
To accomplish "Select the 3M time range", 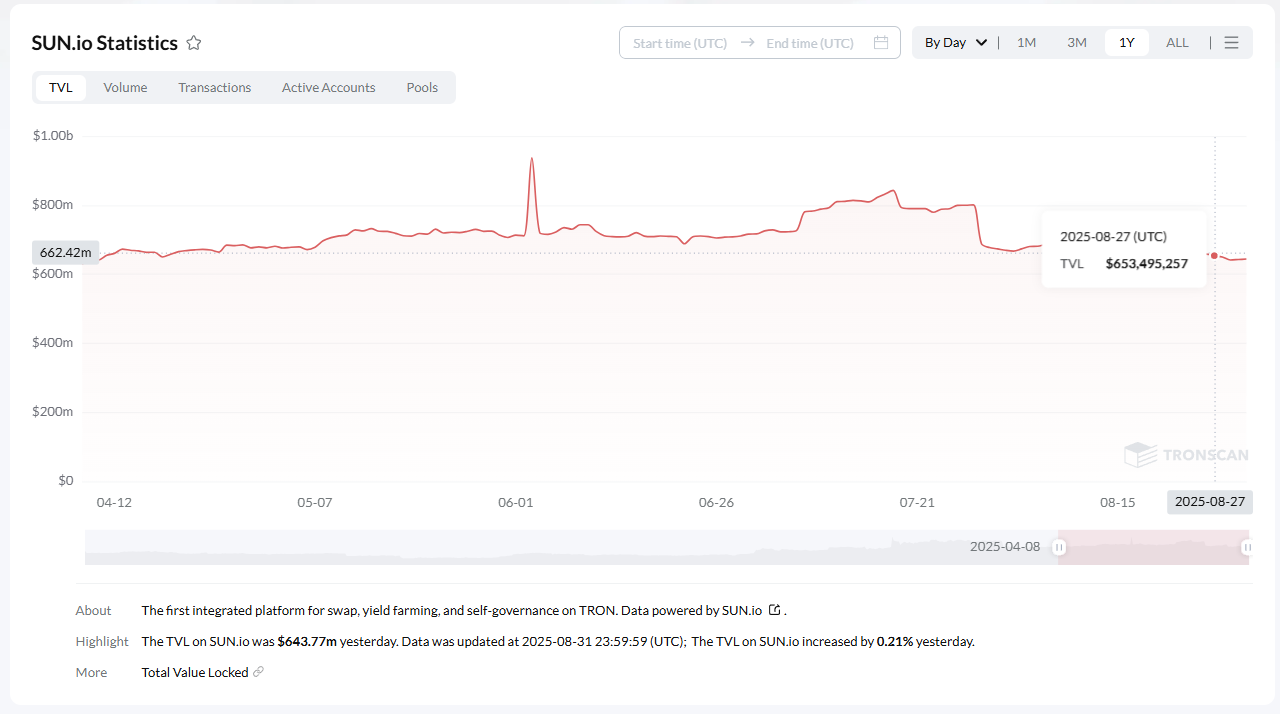I will tap(1076, 43).
